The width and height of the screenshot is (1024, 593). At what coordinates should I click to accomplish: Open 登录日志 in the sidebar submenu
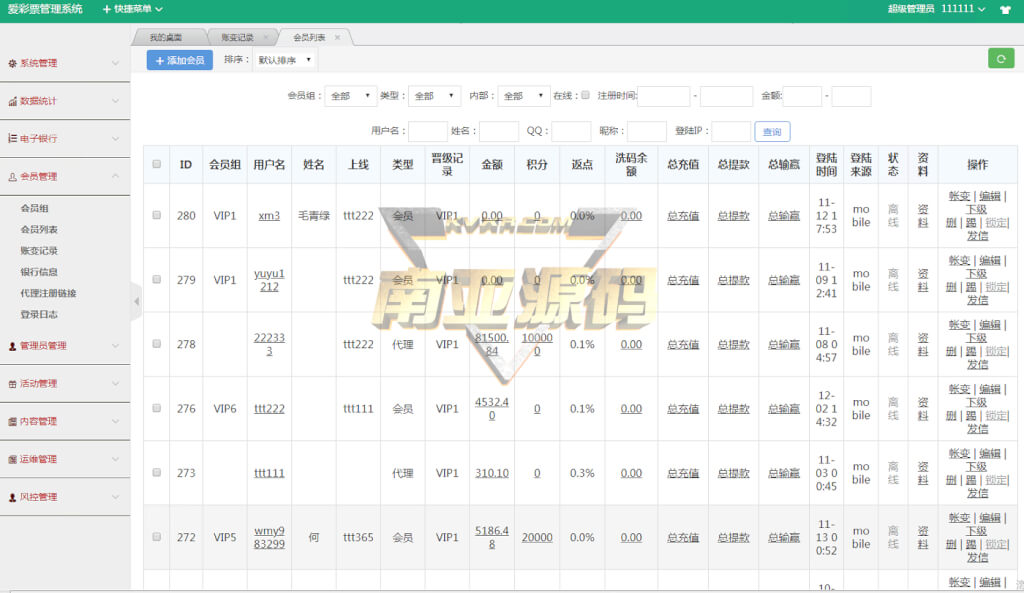click(x=39, y=314)
